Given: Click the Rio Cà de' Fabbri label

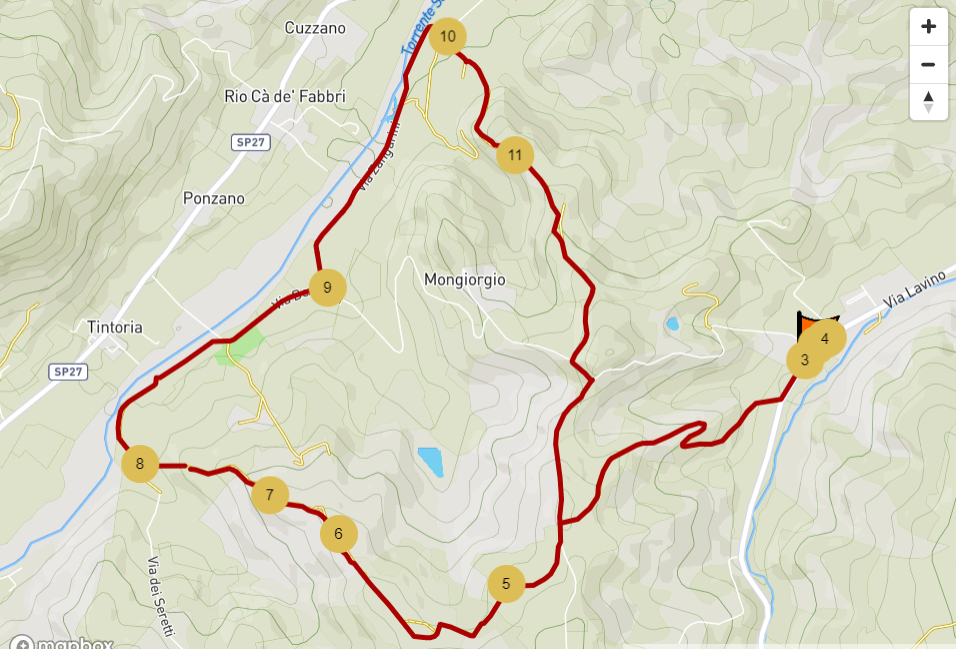Looking at the screenshot, I should click(x=285, y=96).
